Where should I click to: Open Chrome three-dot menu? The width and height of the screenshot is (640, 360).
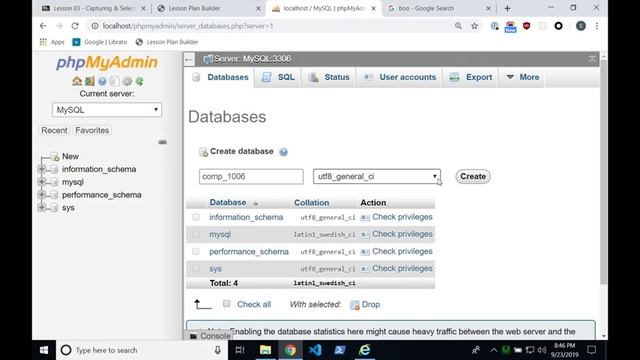[x=597, y=26]
